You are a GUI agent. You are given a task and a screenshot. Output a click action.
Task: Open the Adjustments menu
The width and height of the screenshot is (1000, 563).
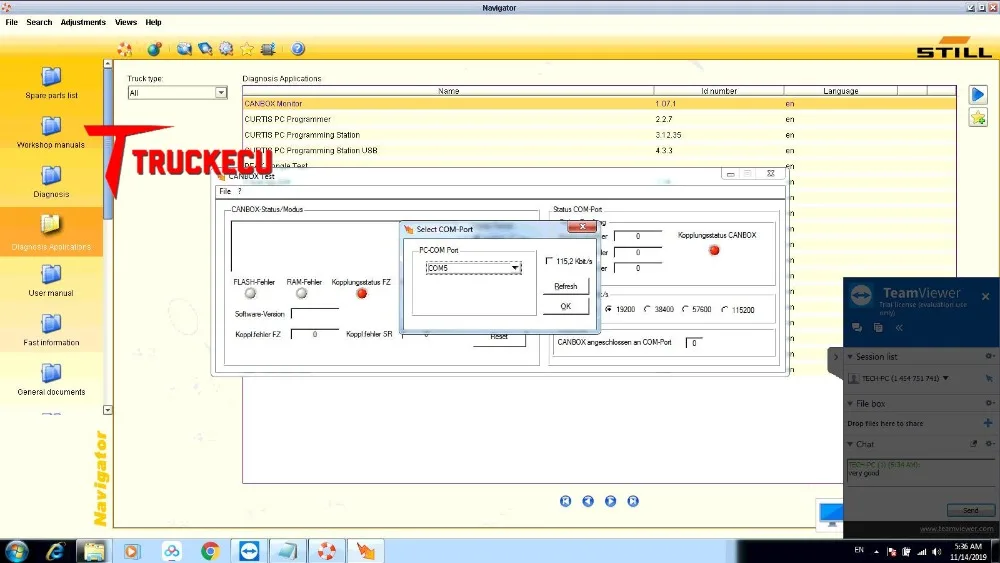[x=83, y=22]
